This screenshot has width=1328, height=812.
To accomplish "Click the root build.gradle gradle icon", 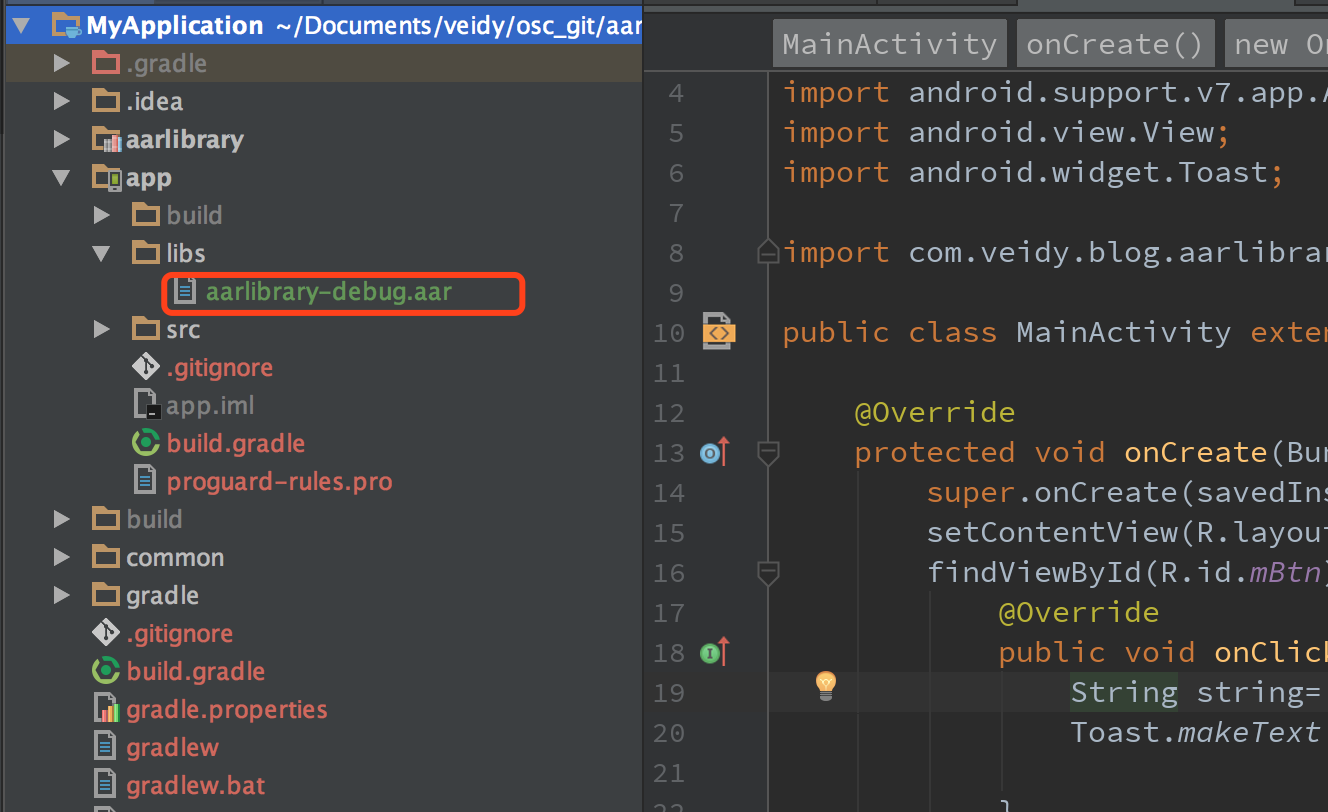I will click(105, 672).
